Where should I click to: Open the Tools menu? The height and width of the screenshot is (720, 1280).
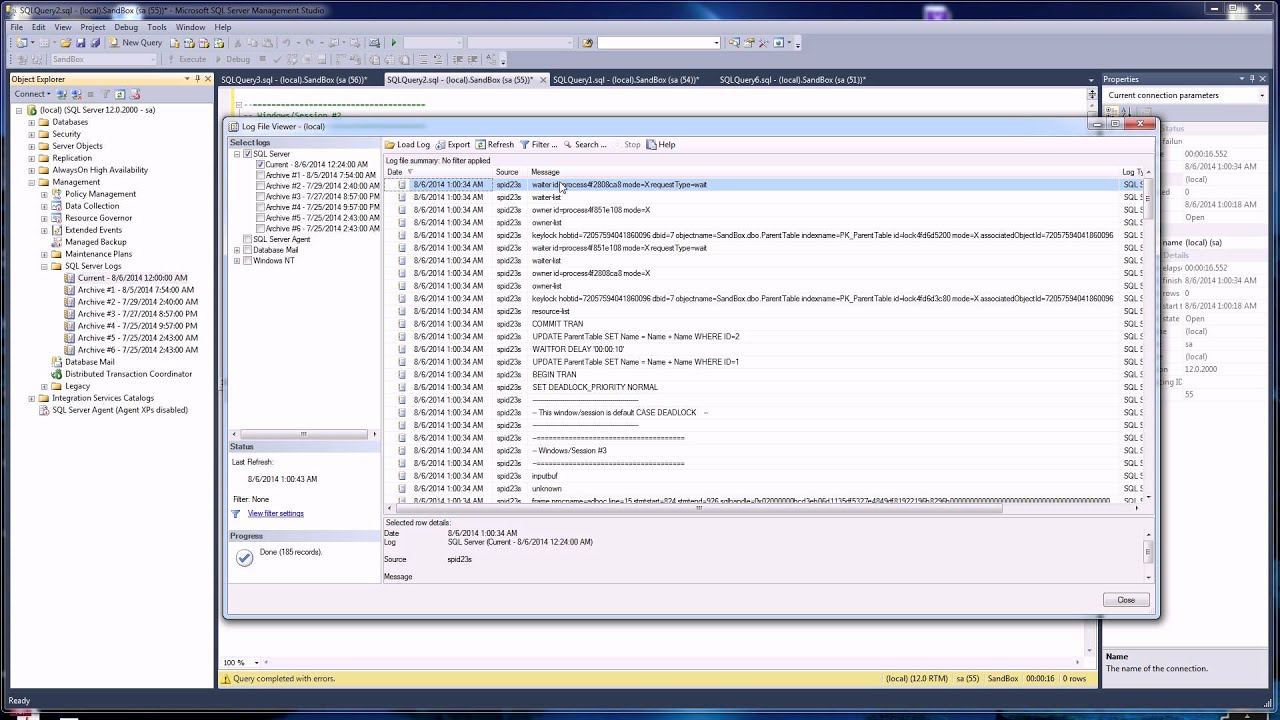tap(157, 27)
